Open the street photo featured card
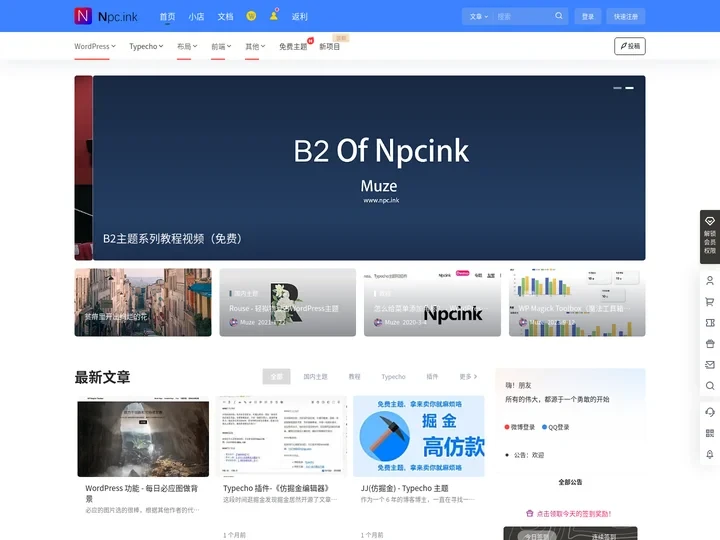 coord(143,302)
